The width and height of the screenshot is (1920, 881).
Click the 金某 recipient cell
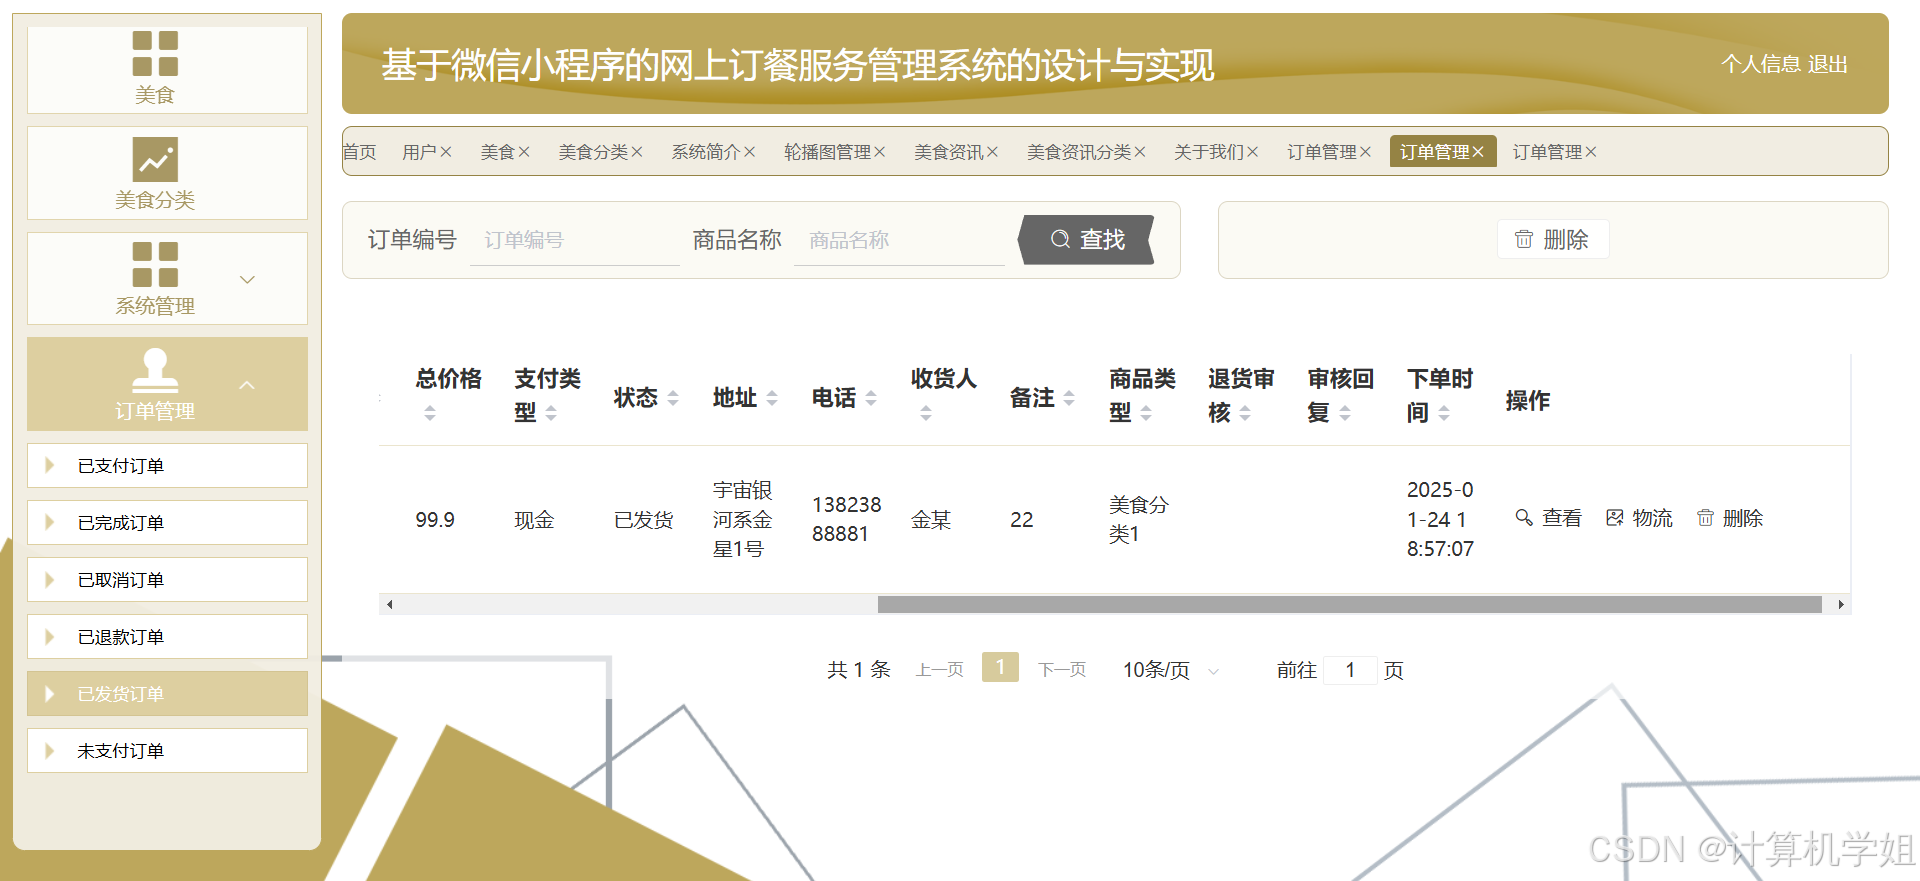931,520
